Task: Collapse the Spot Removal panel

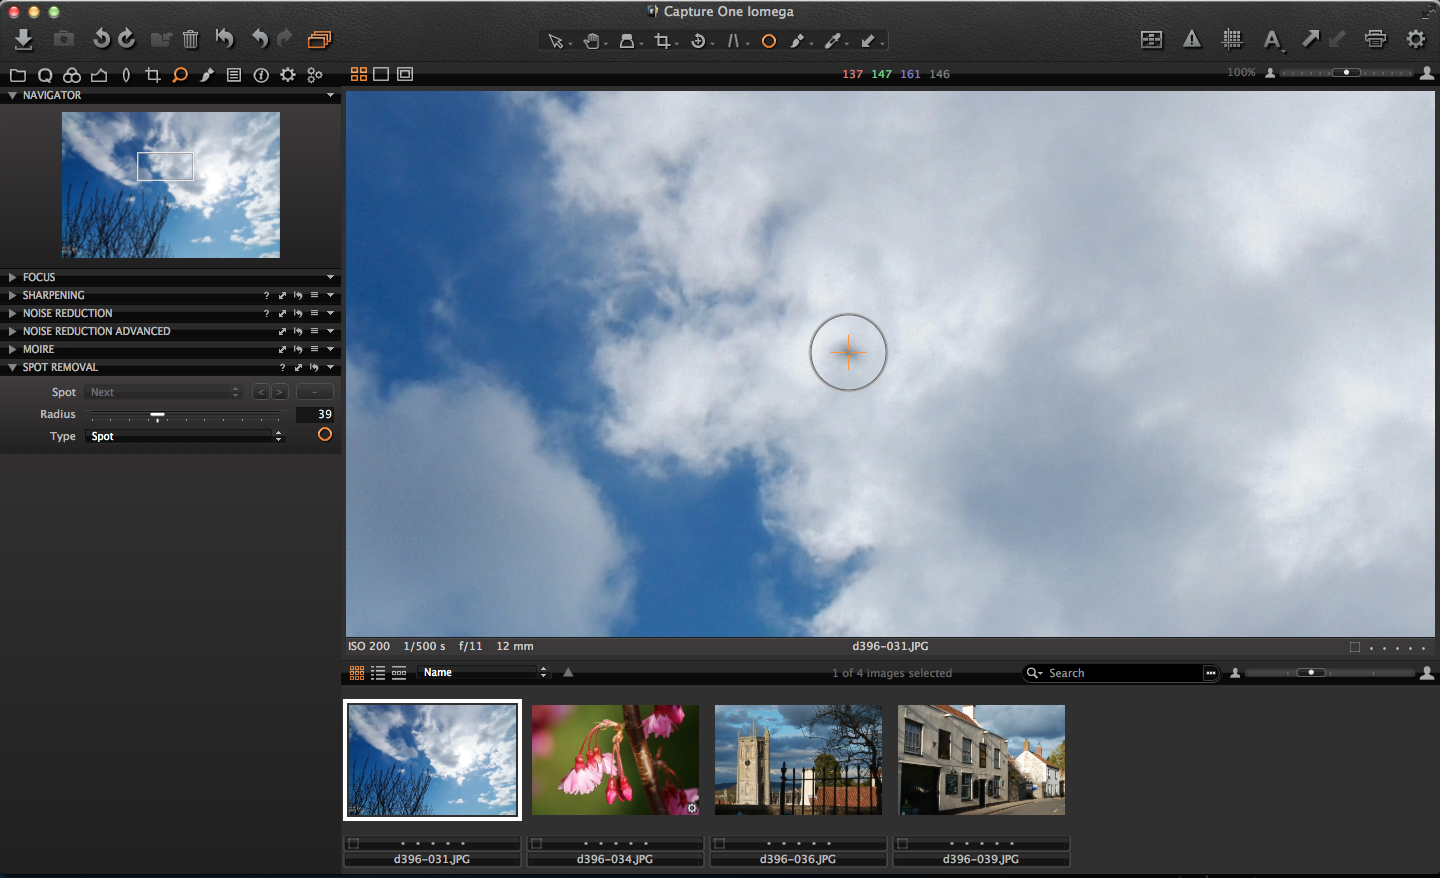Action: point(11,367)
